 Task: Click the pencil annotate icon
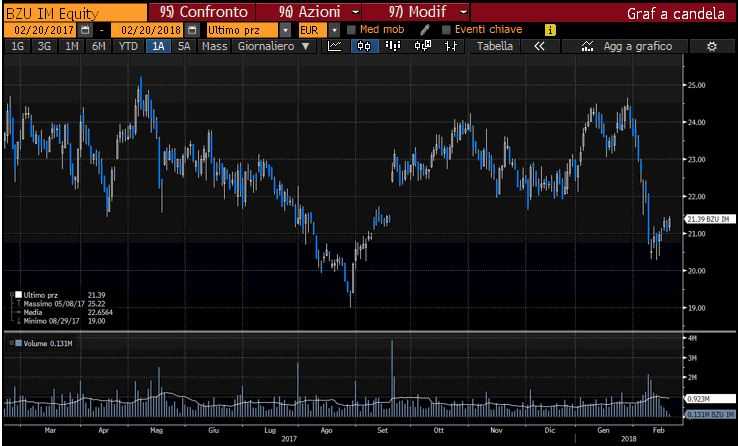(x=425, y=30)
